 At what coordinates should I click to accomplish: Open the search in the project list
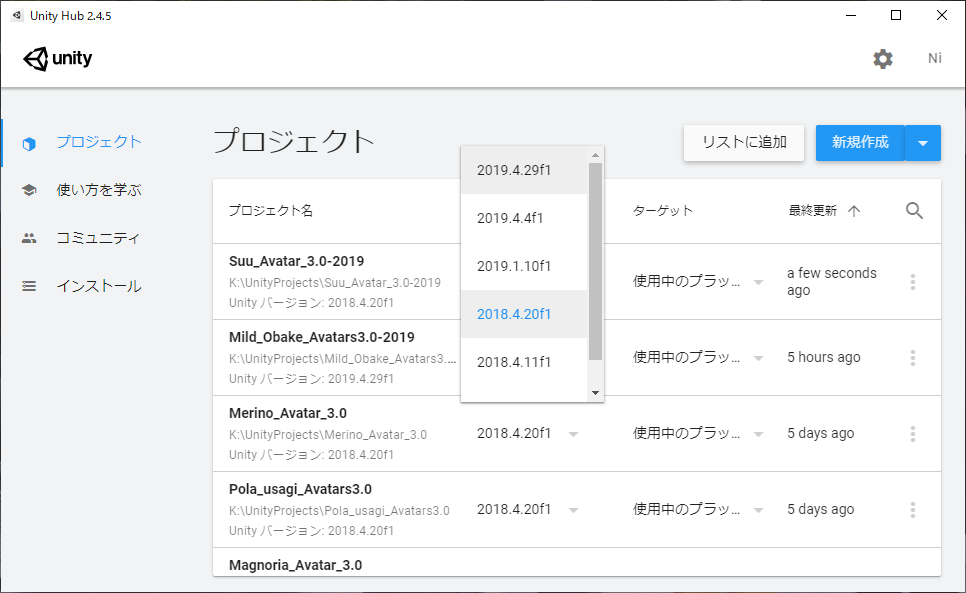coord(914,211)
